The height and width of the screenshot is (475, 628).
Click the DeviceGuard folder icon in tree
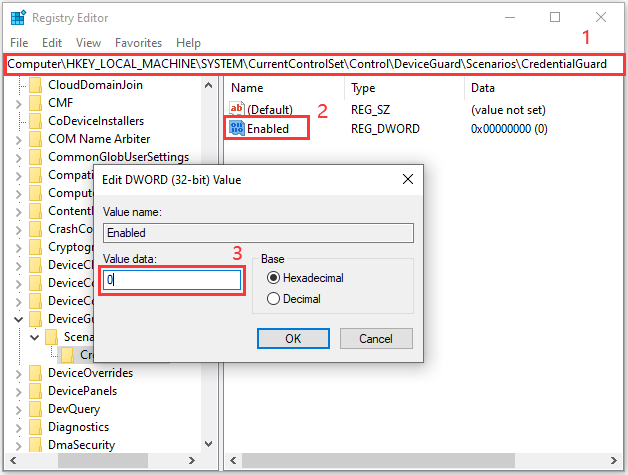tap(35, 319)
